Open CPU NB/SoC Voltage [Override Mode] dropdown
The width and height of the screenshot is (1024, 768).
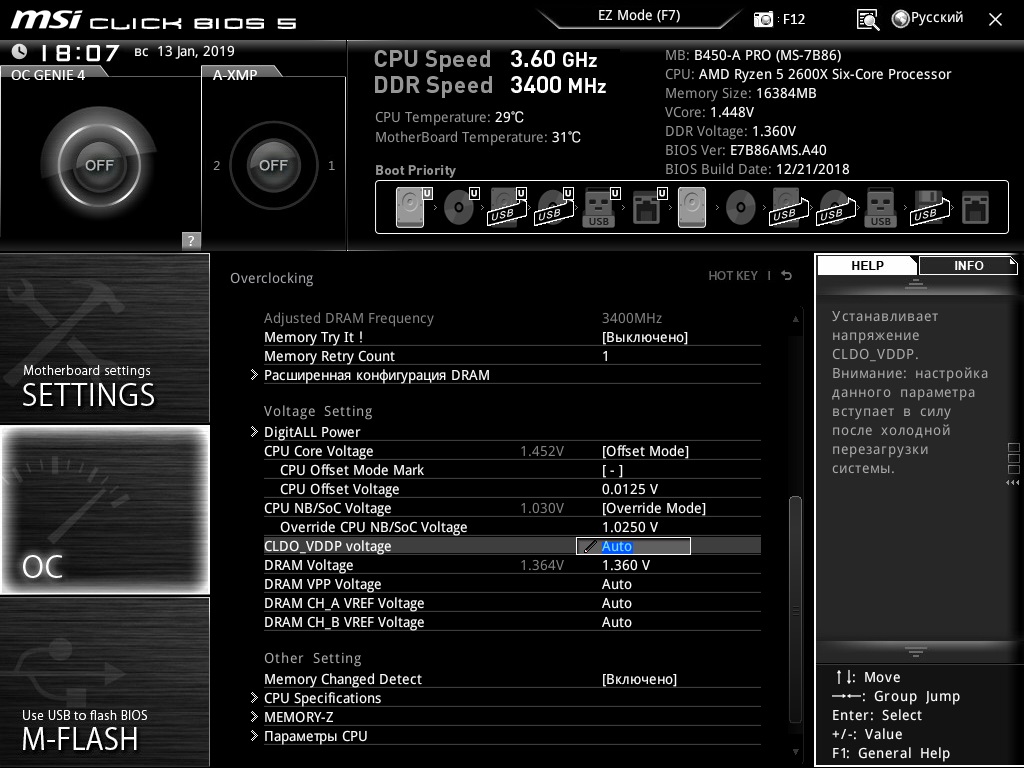[654, 508]
